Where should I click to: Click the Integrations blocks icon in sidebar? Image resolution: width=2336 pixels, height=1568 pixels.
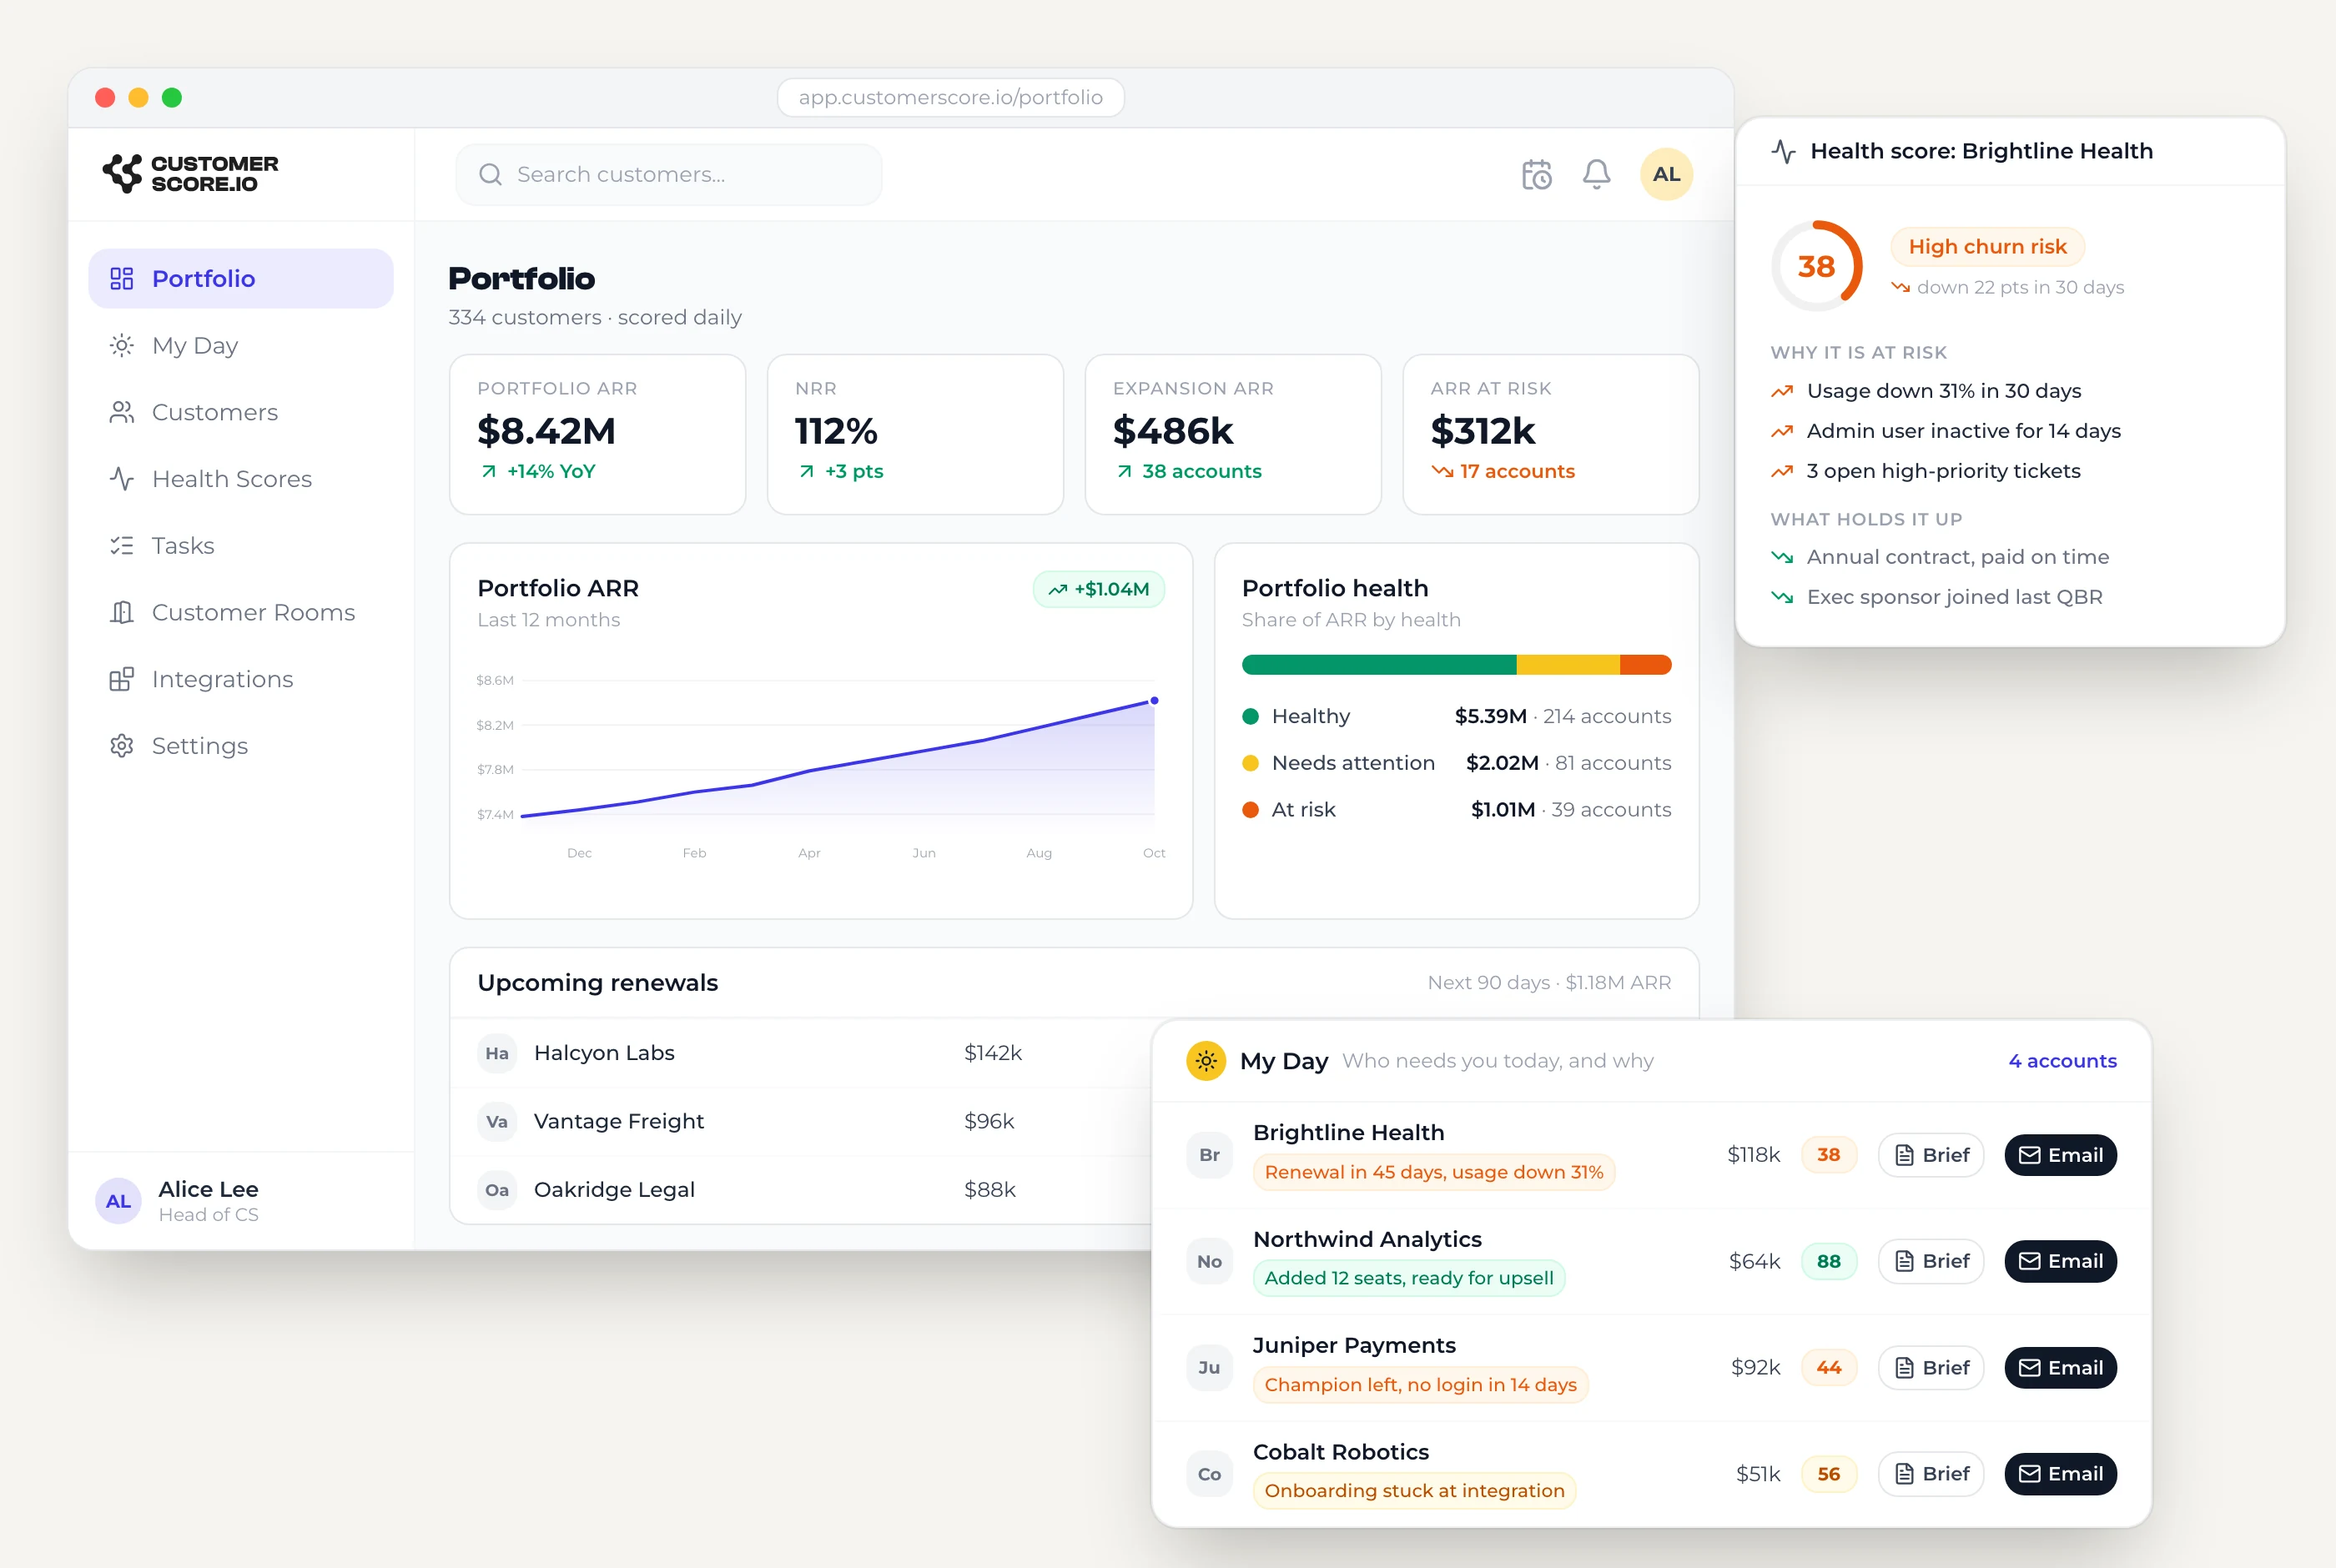(122, 679)
